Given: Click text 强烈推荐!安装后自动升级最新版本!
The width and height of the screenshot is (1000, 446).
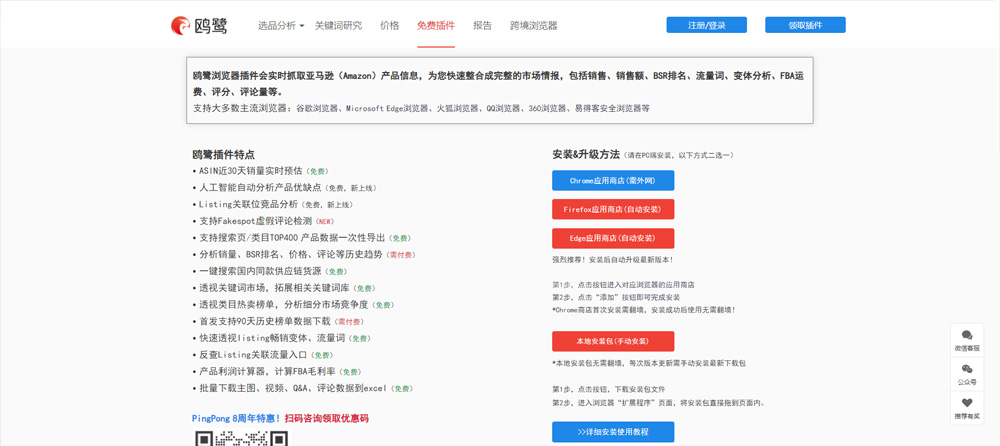Looking at the screenshot, I should pyautogui.click(x=613, y=260).
